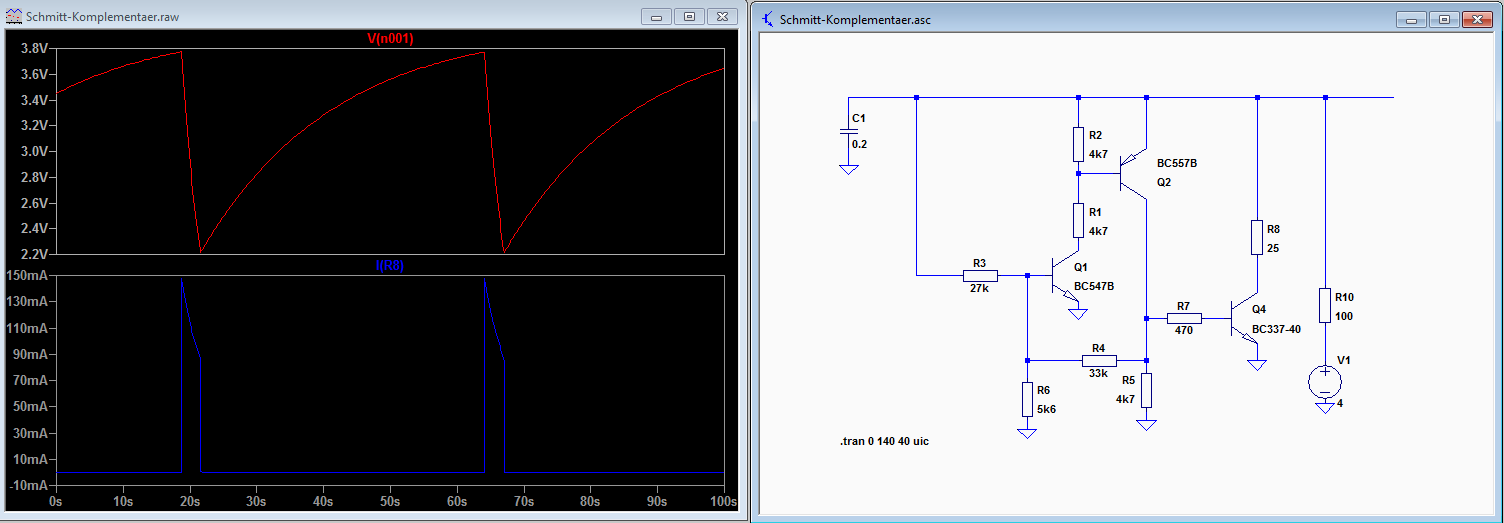Image resolution: width=1504 pixels, height=523 pixels.
Task: Click the 3.8V voltage axis label
Action: tap(35, 48)
